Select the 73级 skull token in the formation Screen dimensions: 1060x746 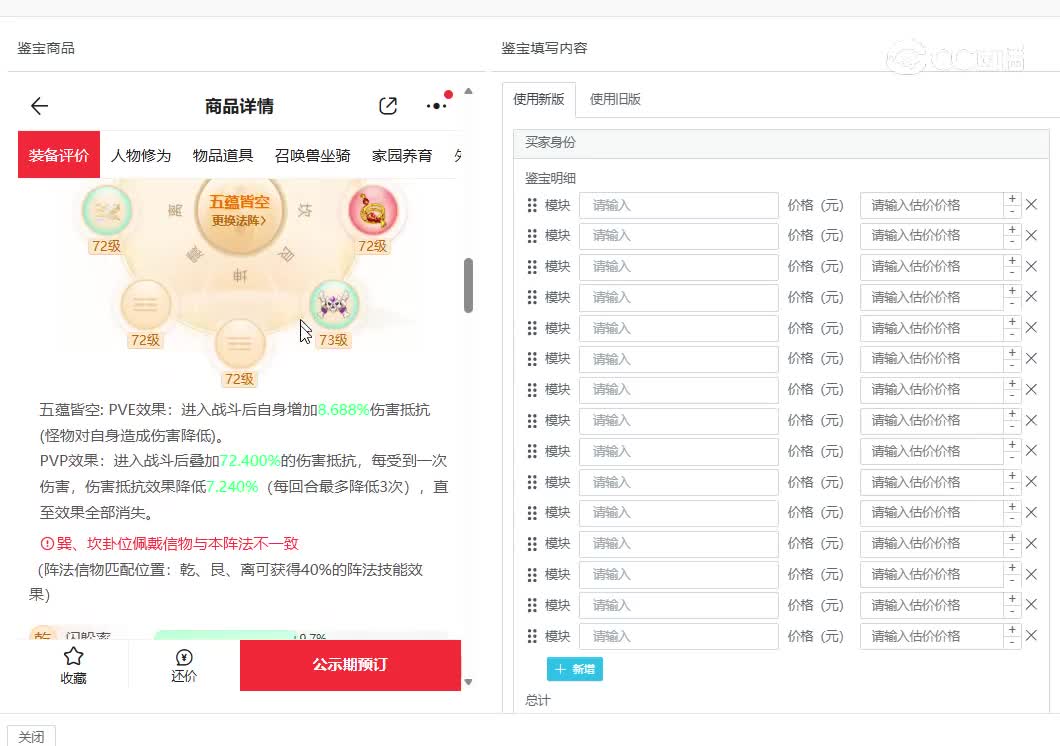(x=334, y=305)
